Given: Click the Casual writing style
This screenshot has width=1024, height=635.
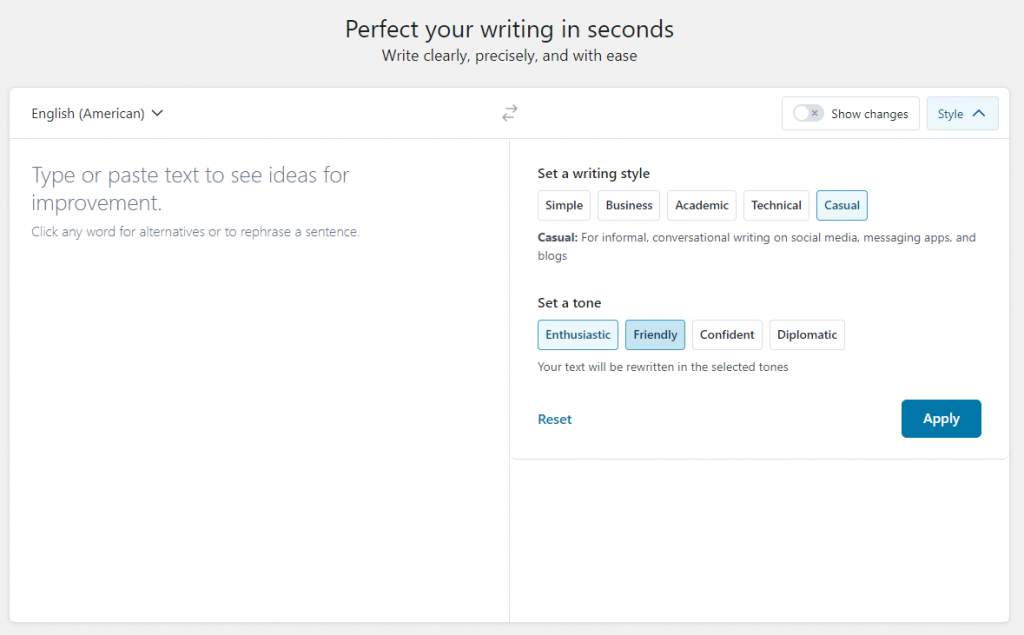Looking at the screenshot, I should (842, 206).
